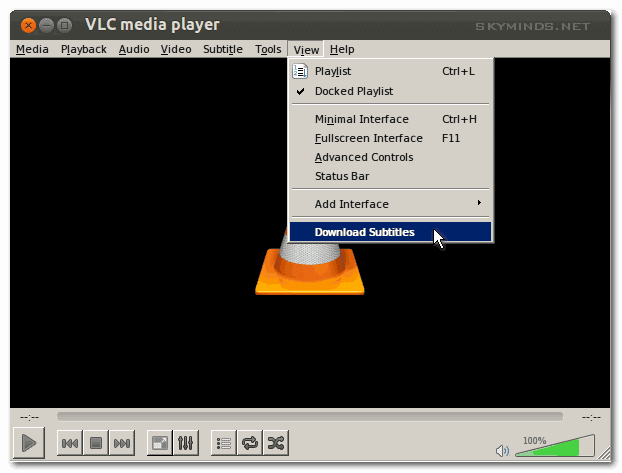Open the Help menu
Screen dimensions: 622x473
coord(342,49)
